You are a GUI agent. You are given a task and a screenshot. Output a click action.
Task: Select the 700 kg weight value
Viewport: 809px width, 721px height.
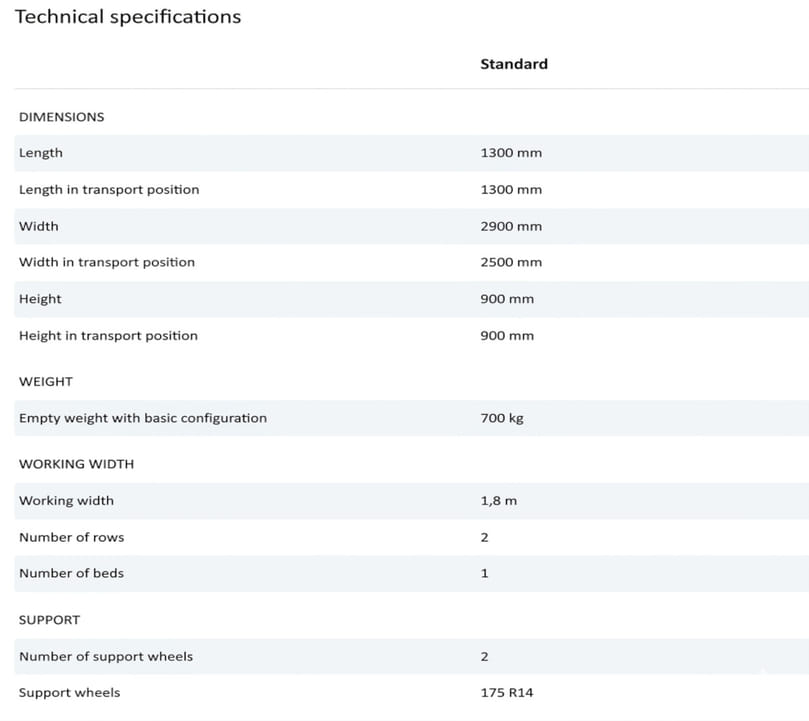(x=501, y=419)
